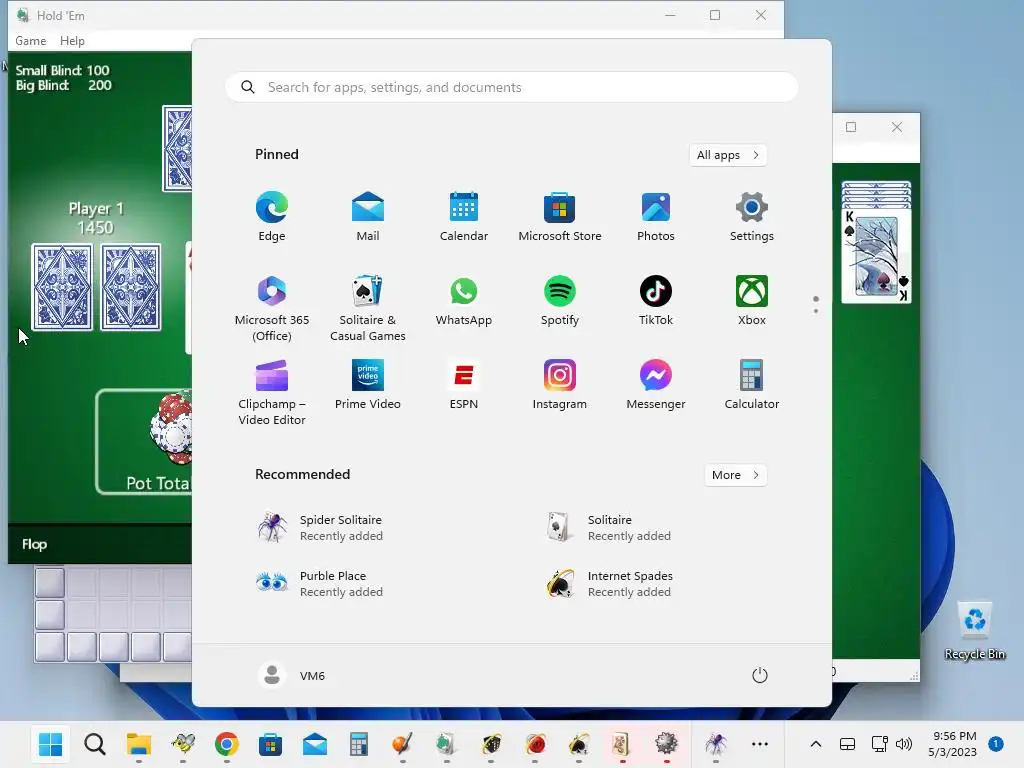Open the Minesweeper taskbar icon
This screenshot has height=768, width=1024.
[666, 744]
